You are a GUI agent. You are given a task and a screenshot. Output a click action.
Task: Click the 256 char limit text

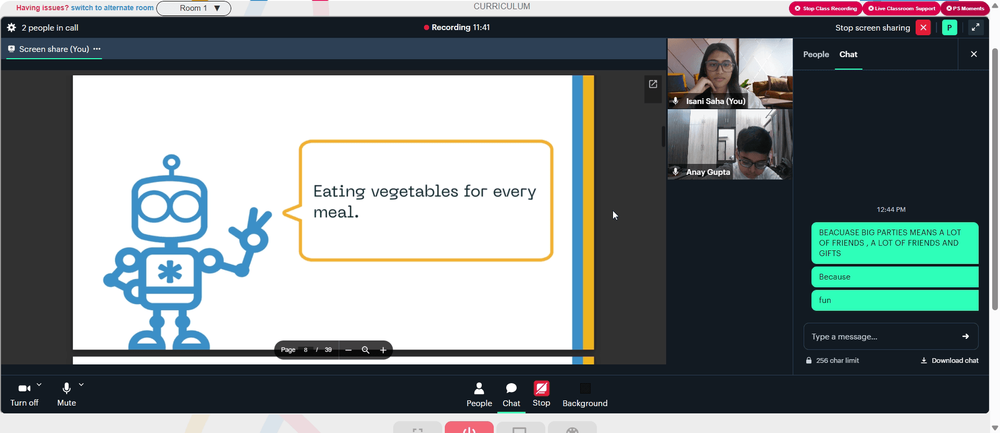837,360
